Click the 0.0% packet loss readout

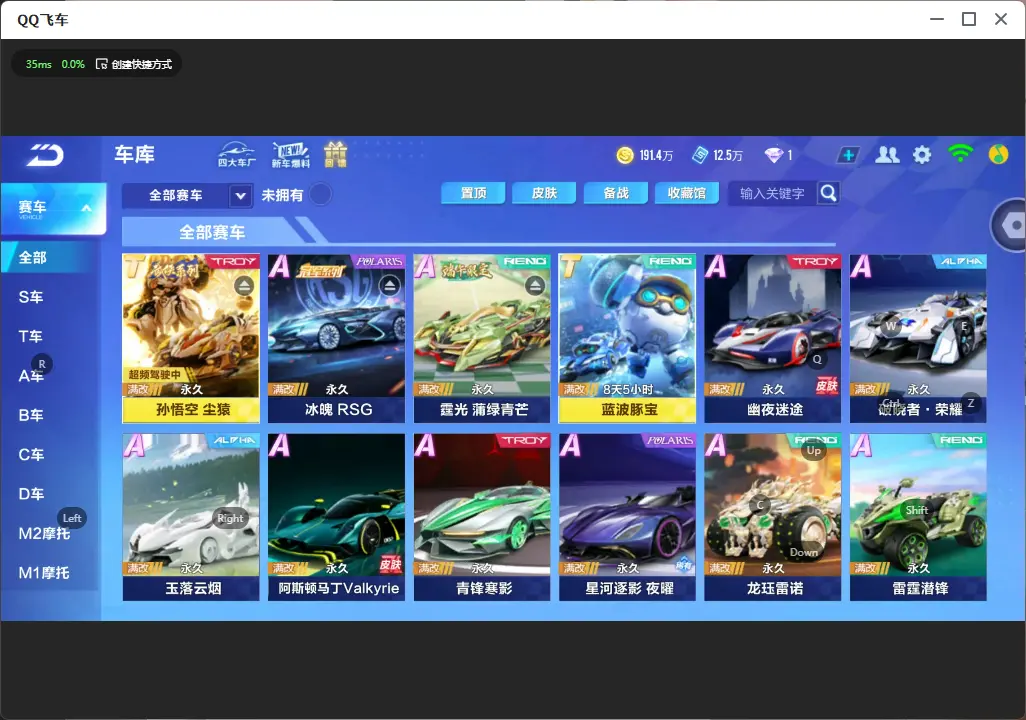coord(73,64)
